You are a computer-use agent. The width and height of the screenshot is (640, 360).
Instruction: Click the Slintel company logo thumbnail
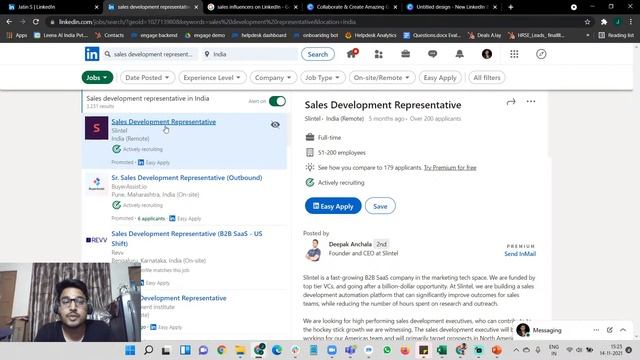[x=96, y=128]
